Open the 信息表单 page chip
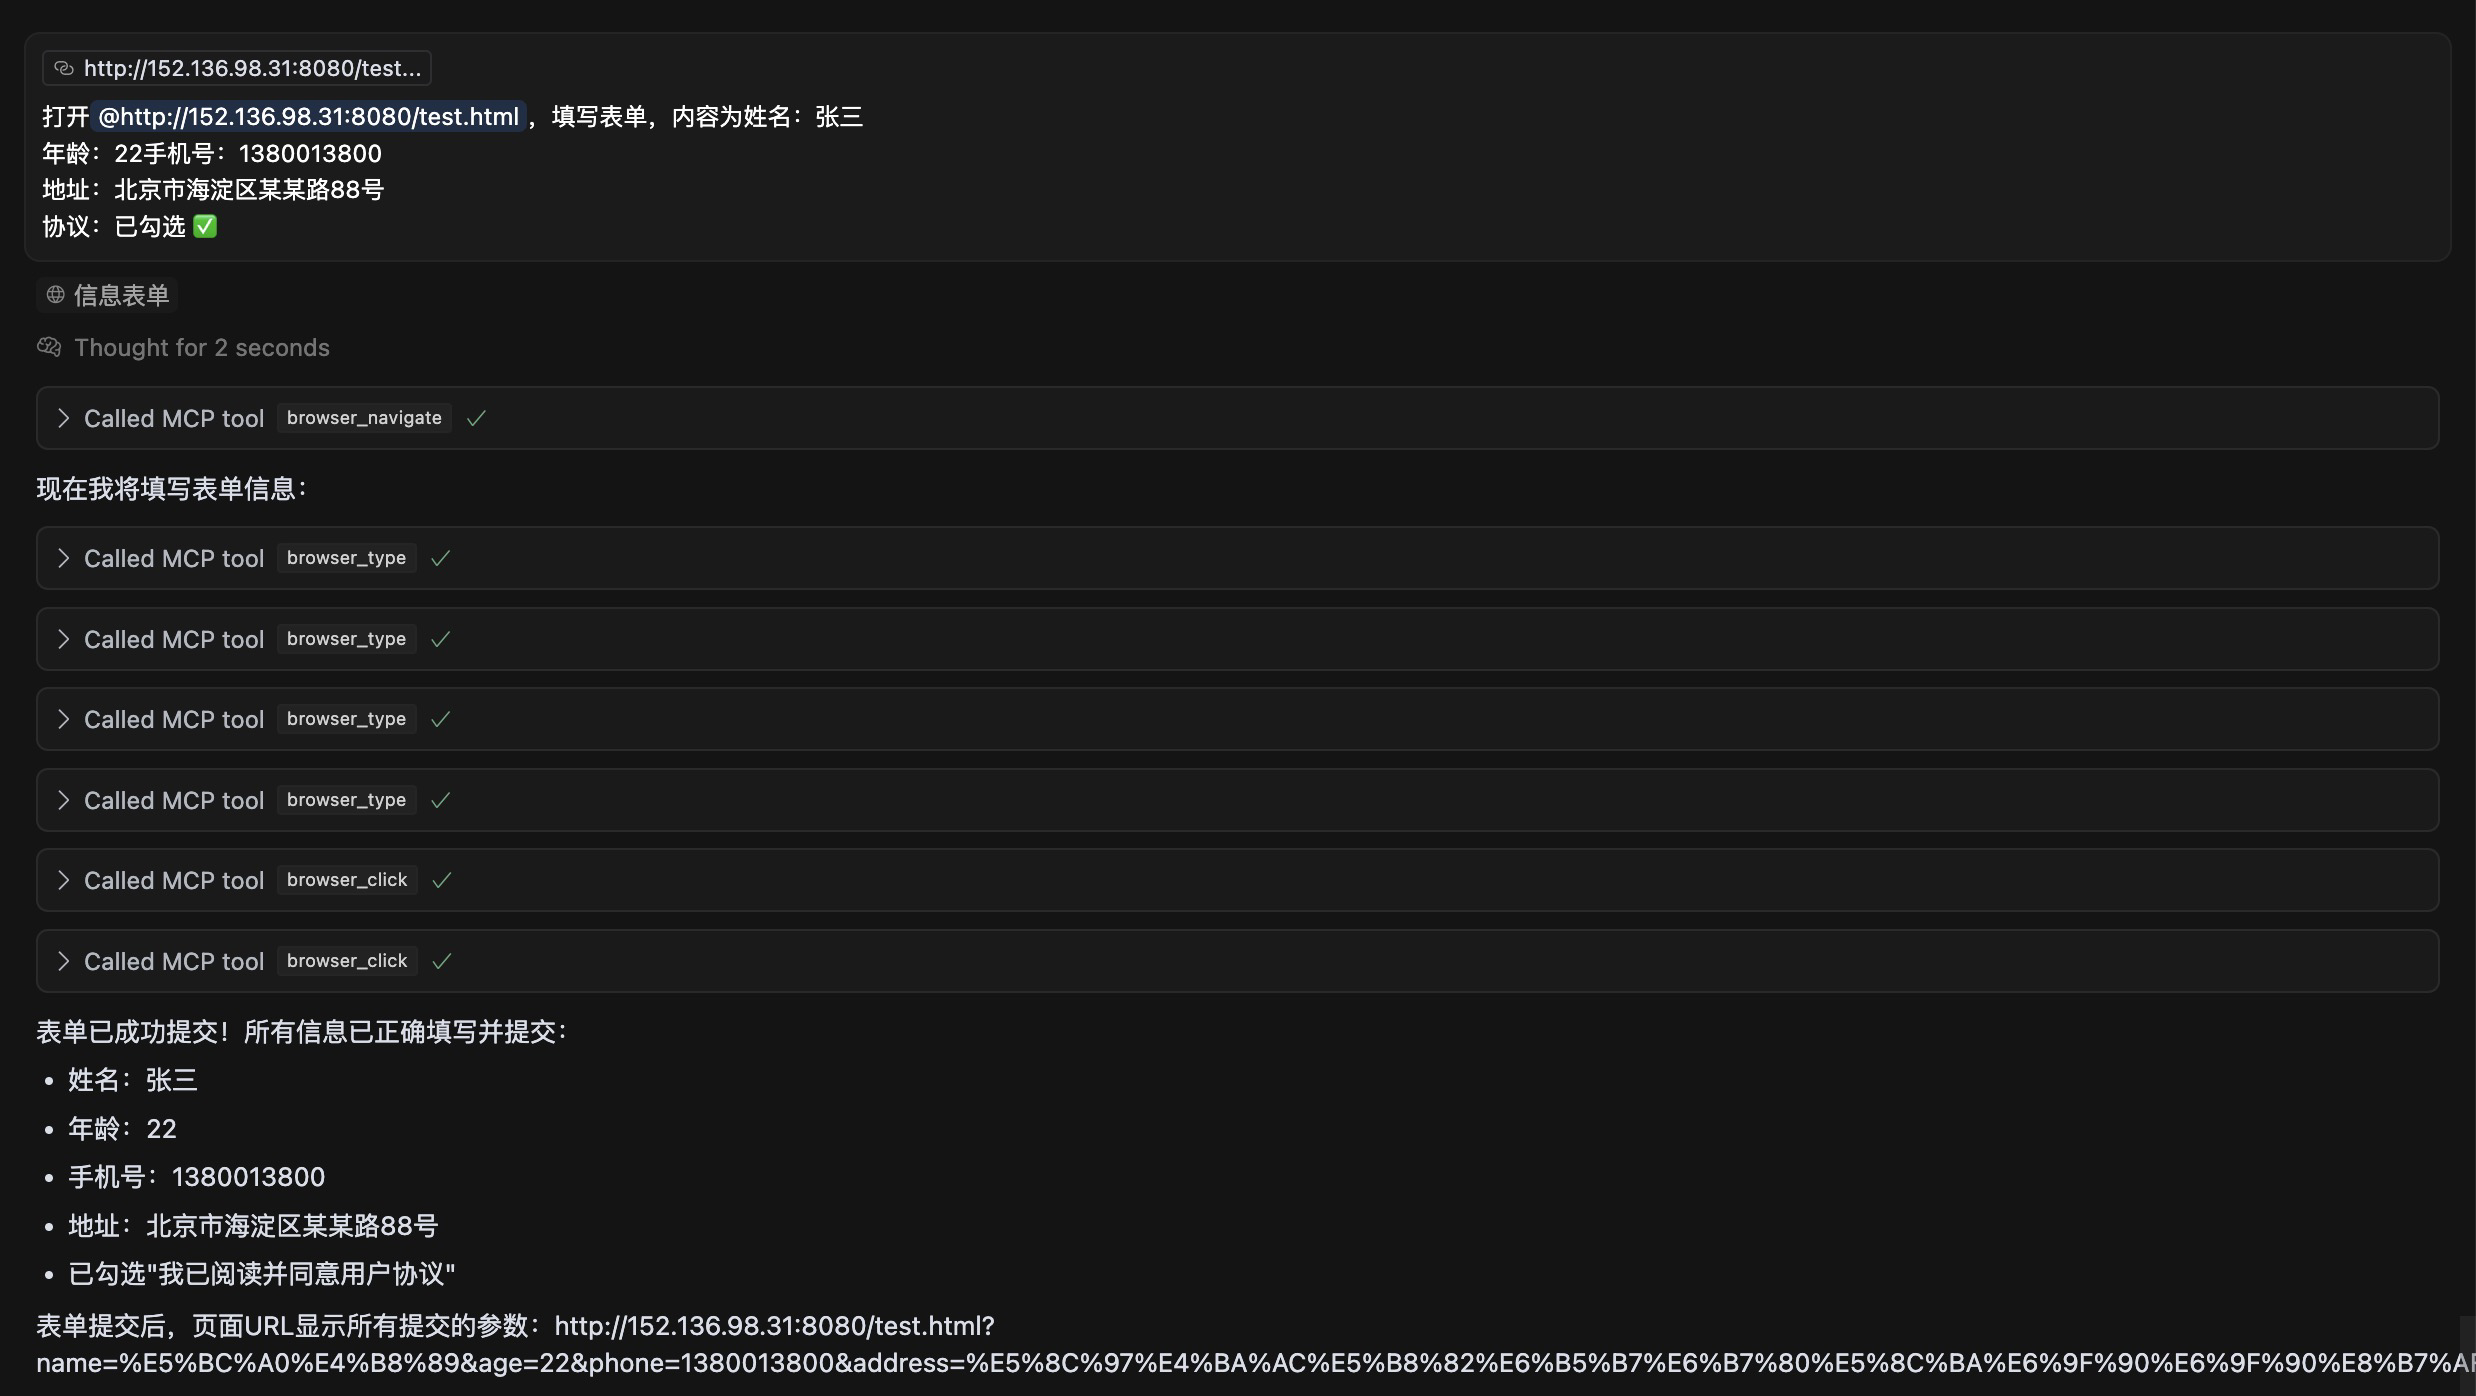This screenshot has width=2476, height=1396. (x=120, y=295)
